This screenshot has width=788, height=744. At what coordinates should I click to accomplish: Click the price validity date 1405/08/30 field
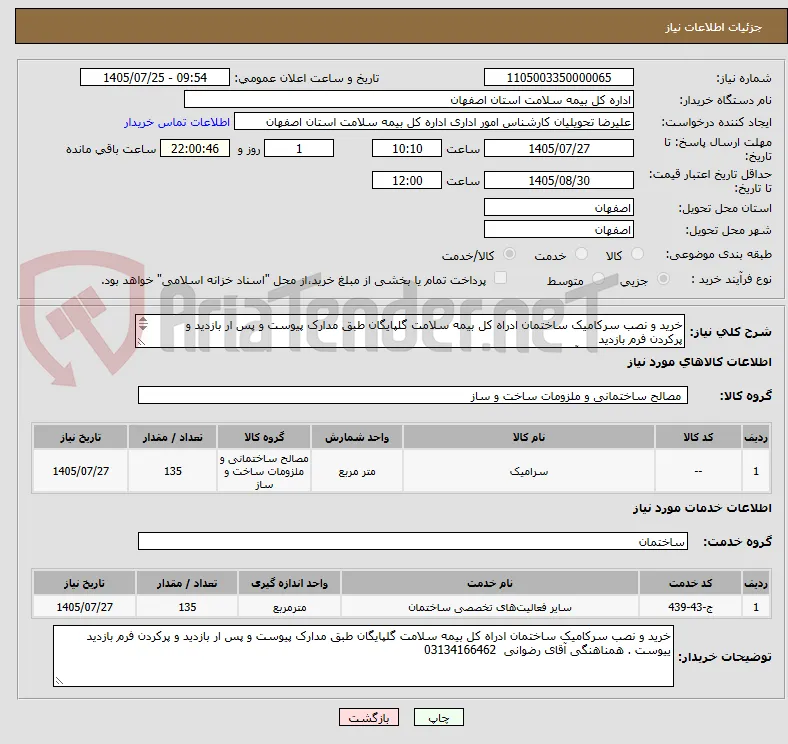[x=558, y=180]
